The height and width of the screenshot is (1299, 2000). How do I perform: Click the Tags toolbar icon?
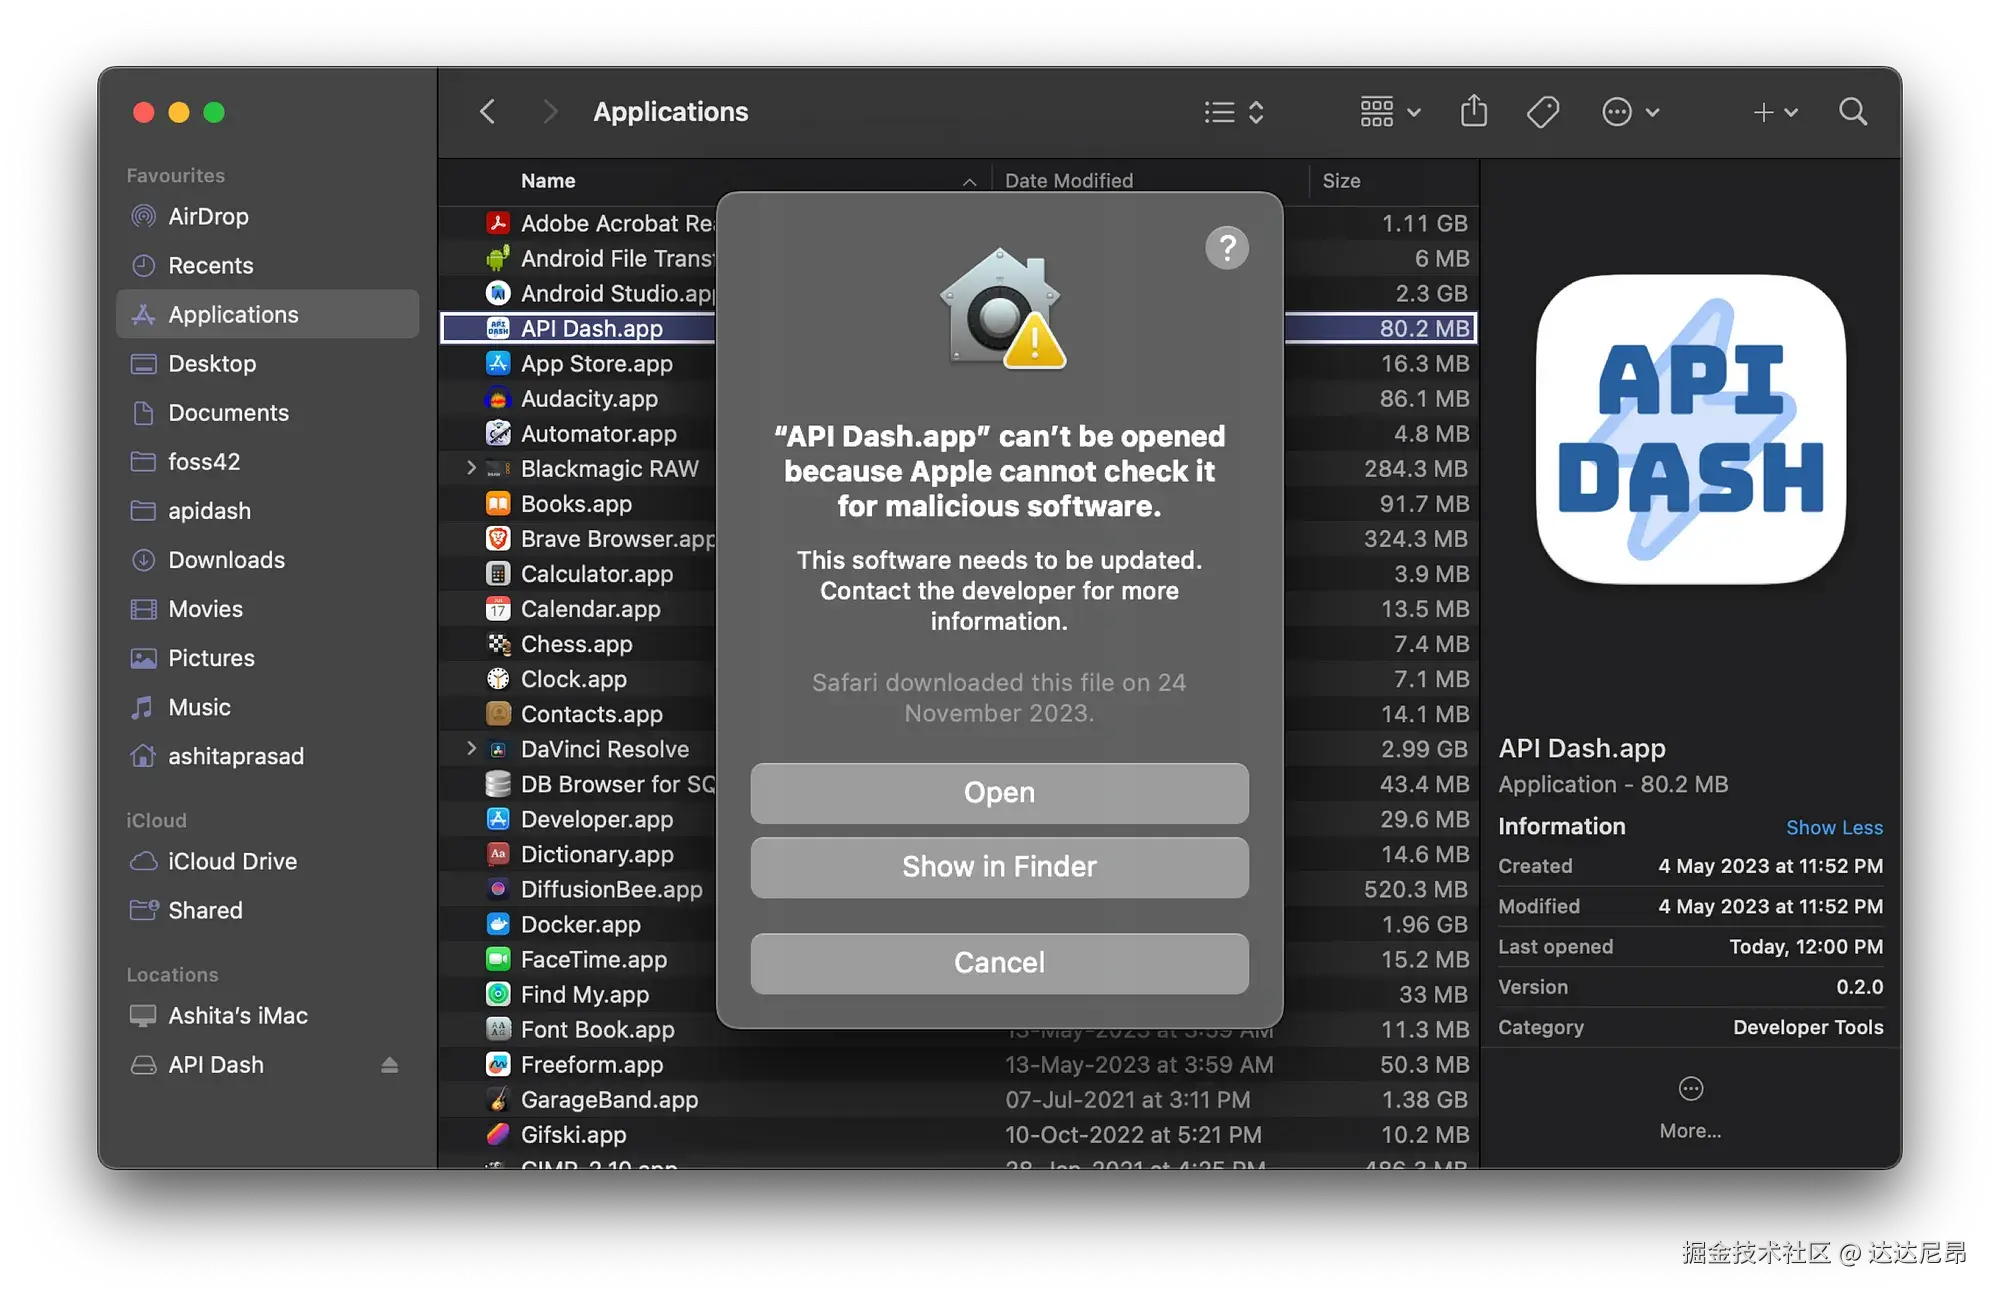(x=1543, y=111)
